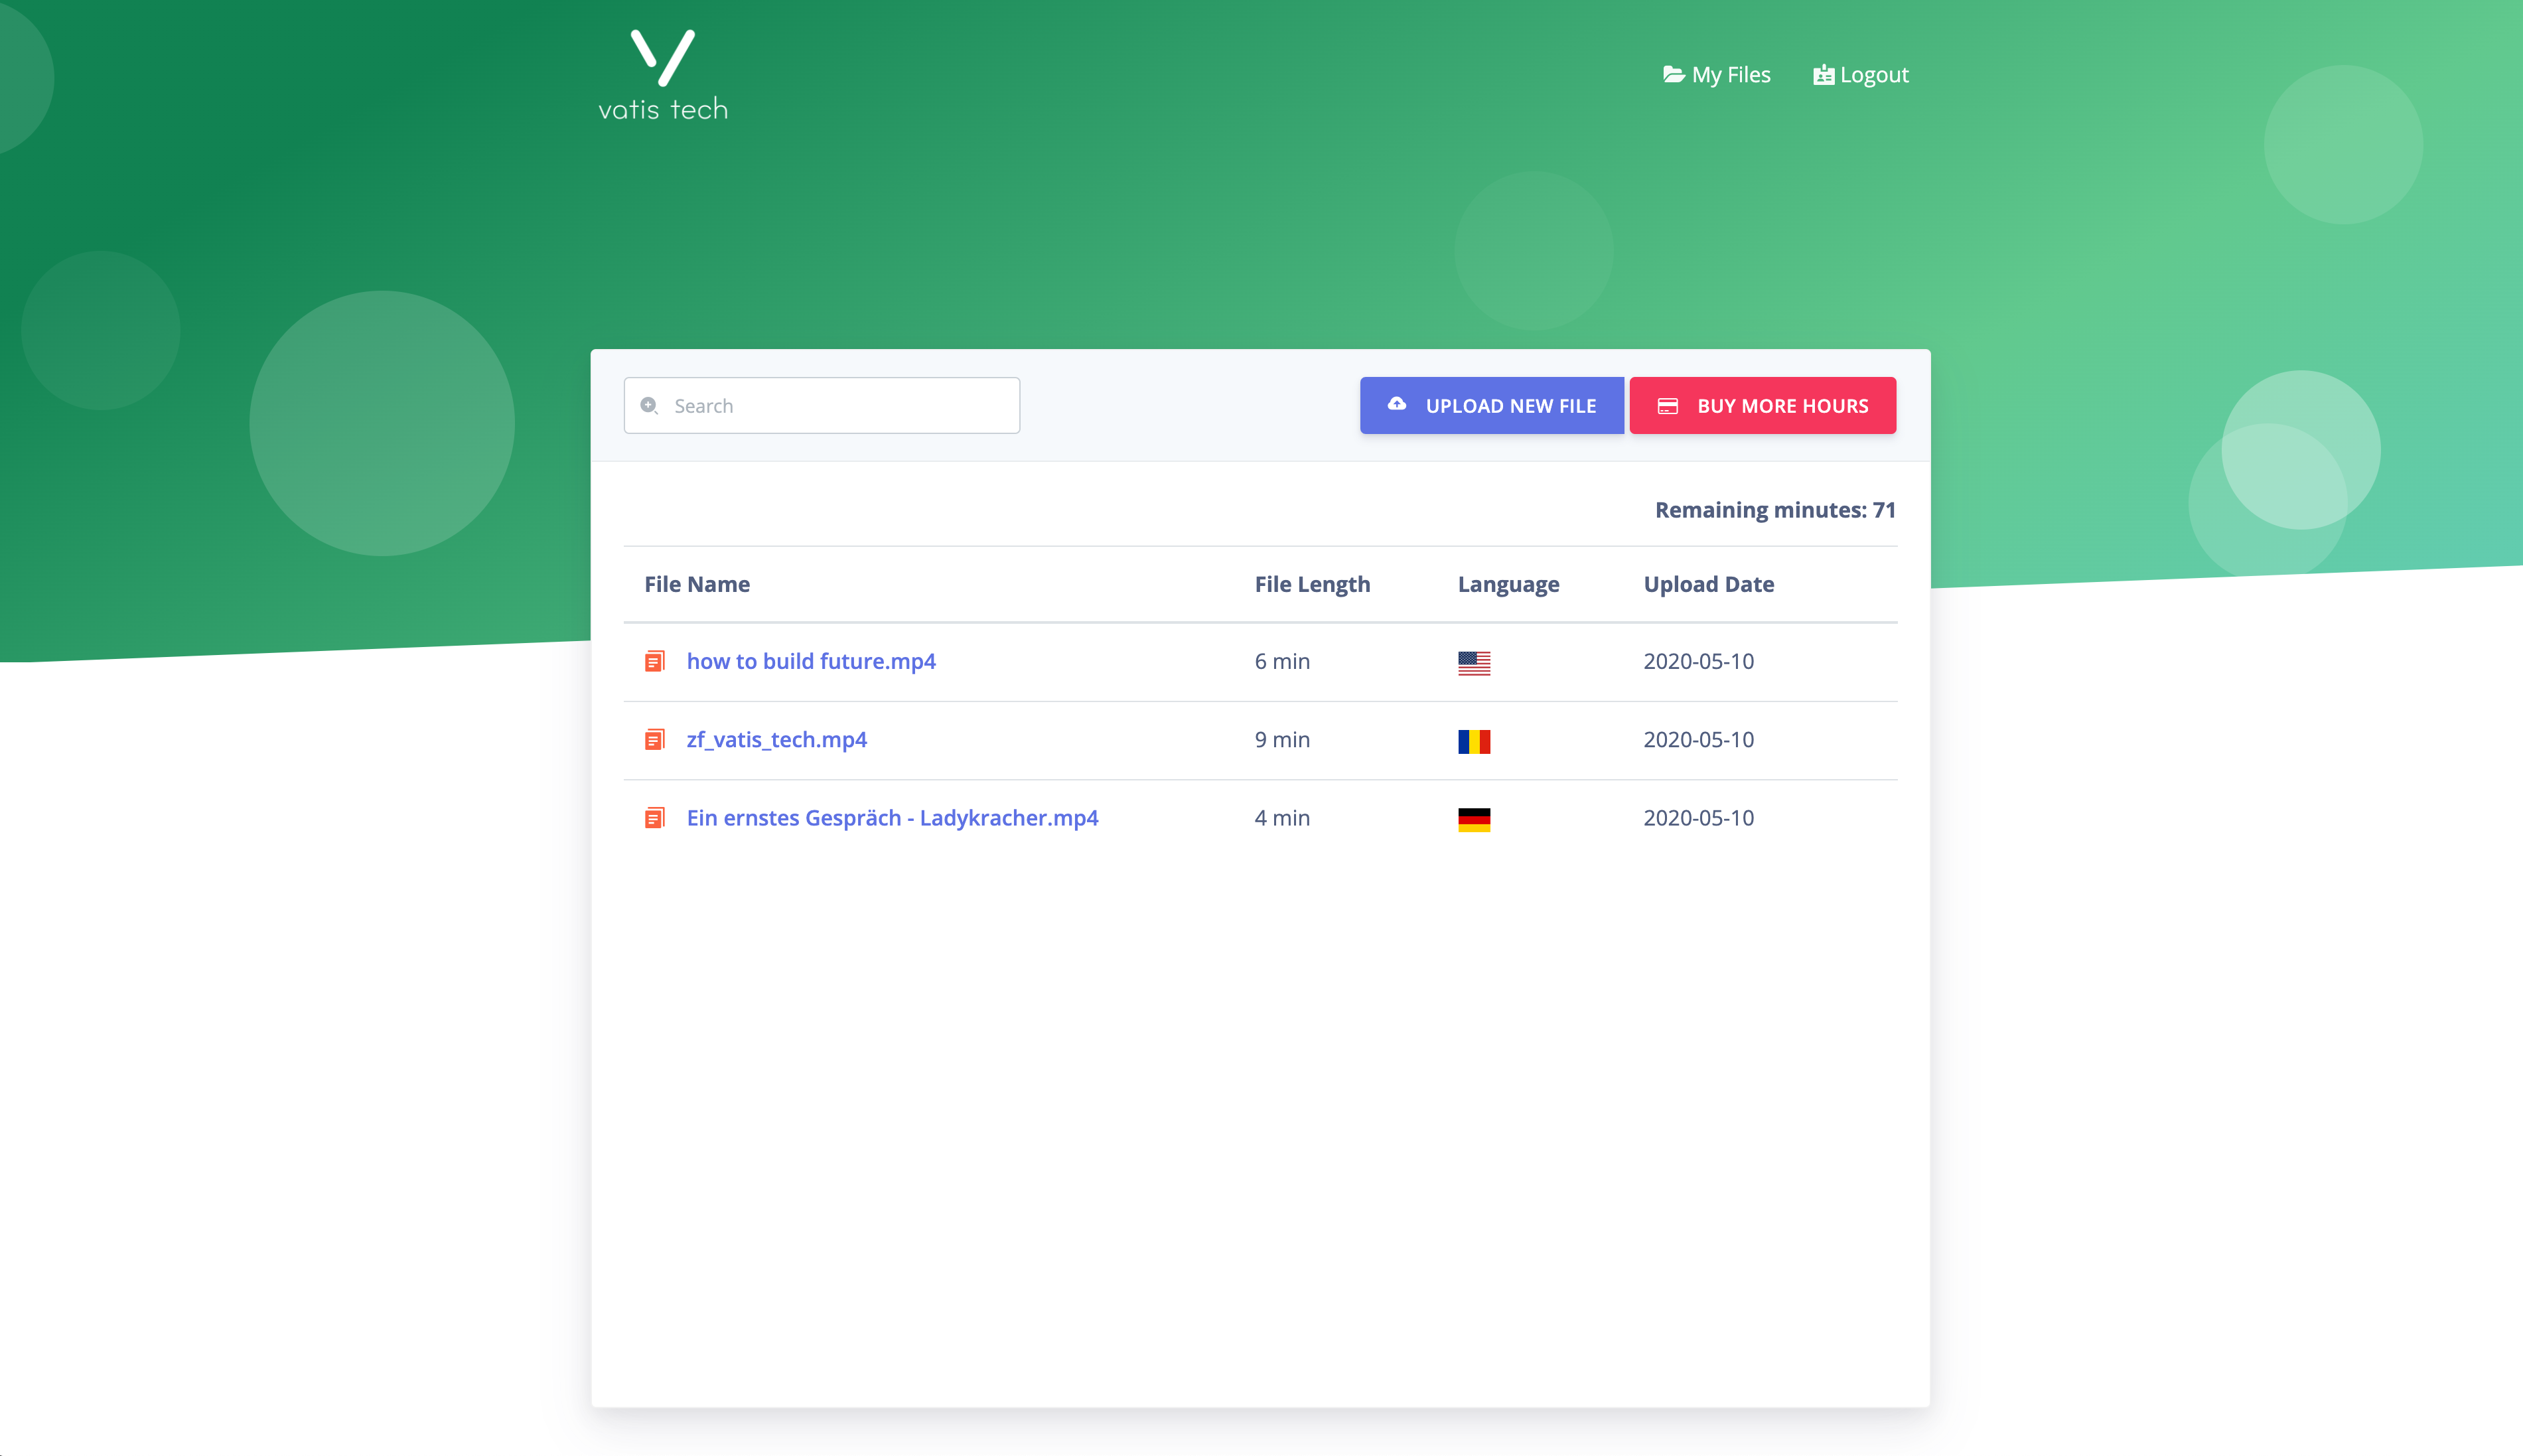The height and width of the screenshot is (1456, 2523).
Task: Open Ein ernstes Gespräch - Ladykracher.mp4 link
Action: coord(892,818)
